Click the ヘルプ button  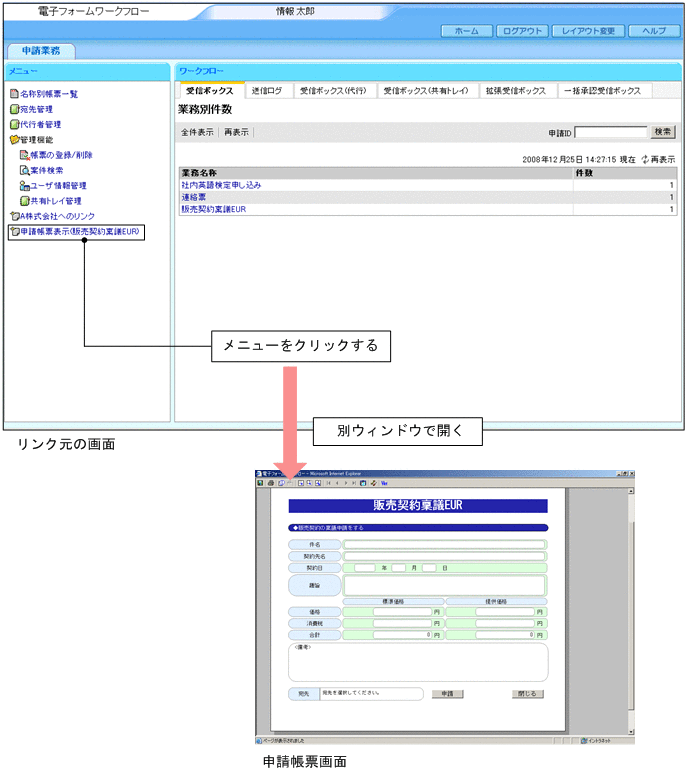(x=654, y=31)
